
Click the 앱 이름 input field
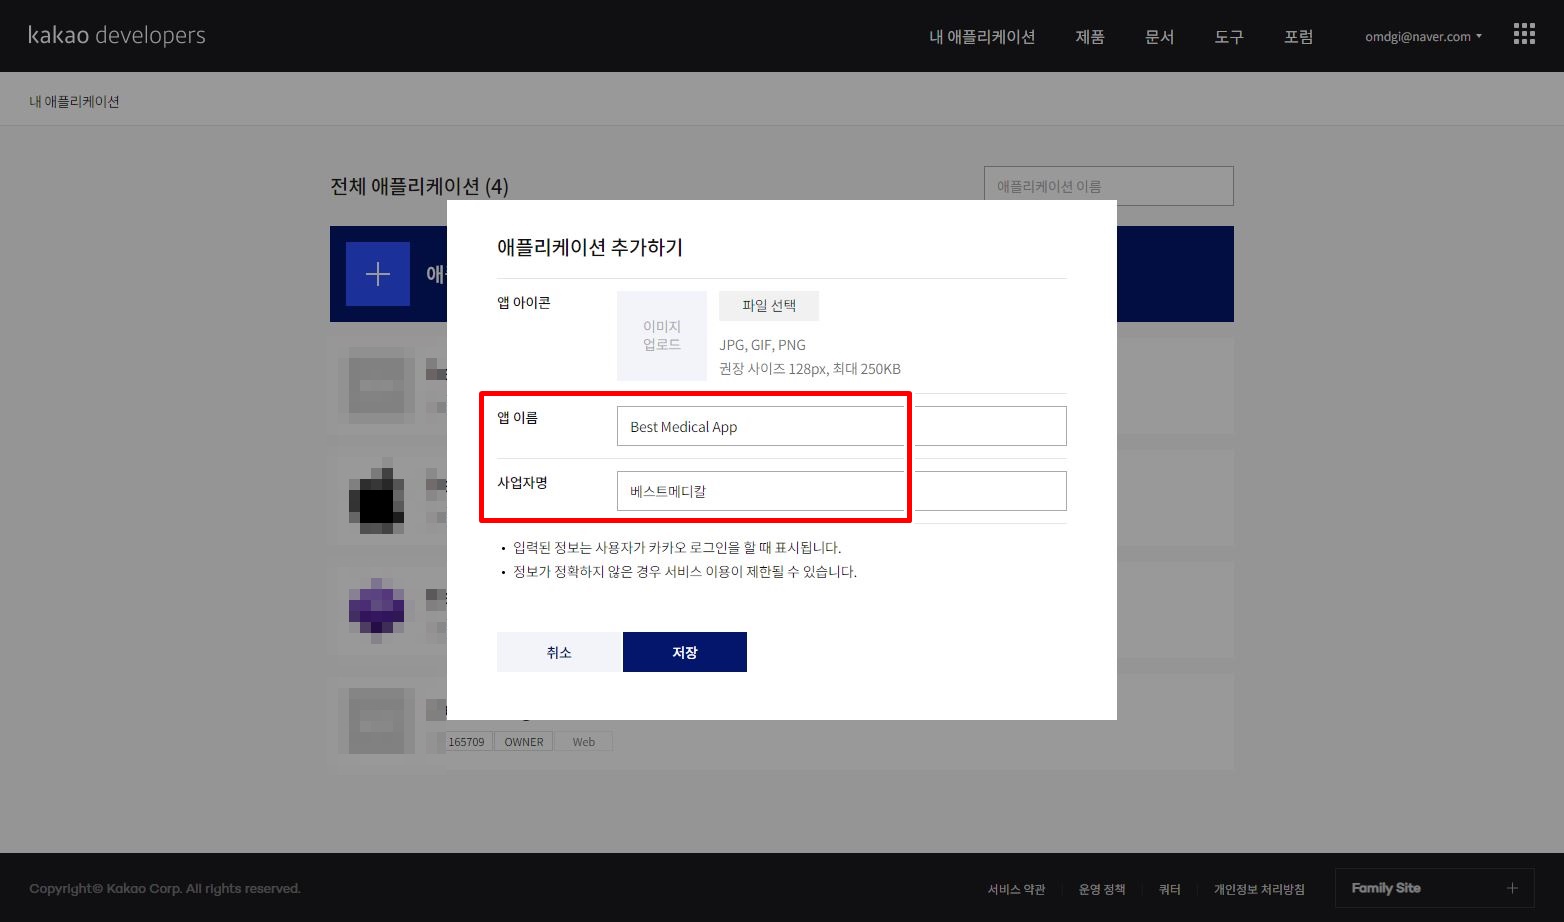842,426
